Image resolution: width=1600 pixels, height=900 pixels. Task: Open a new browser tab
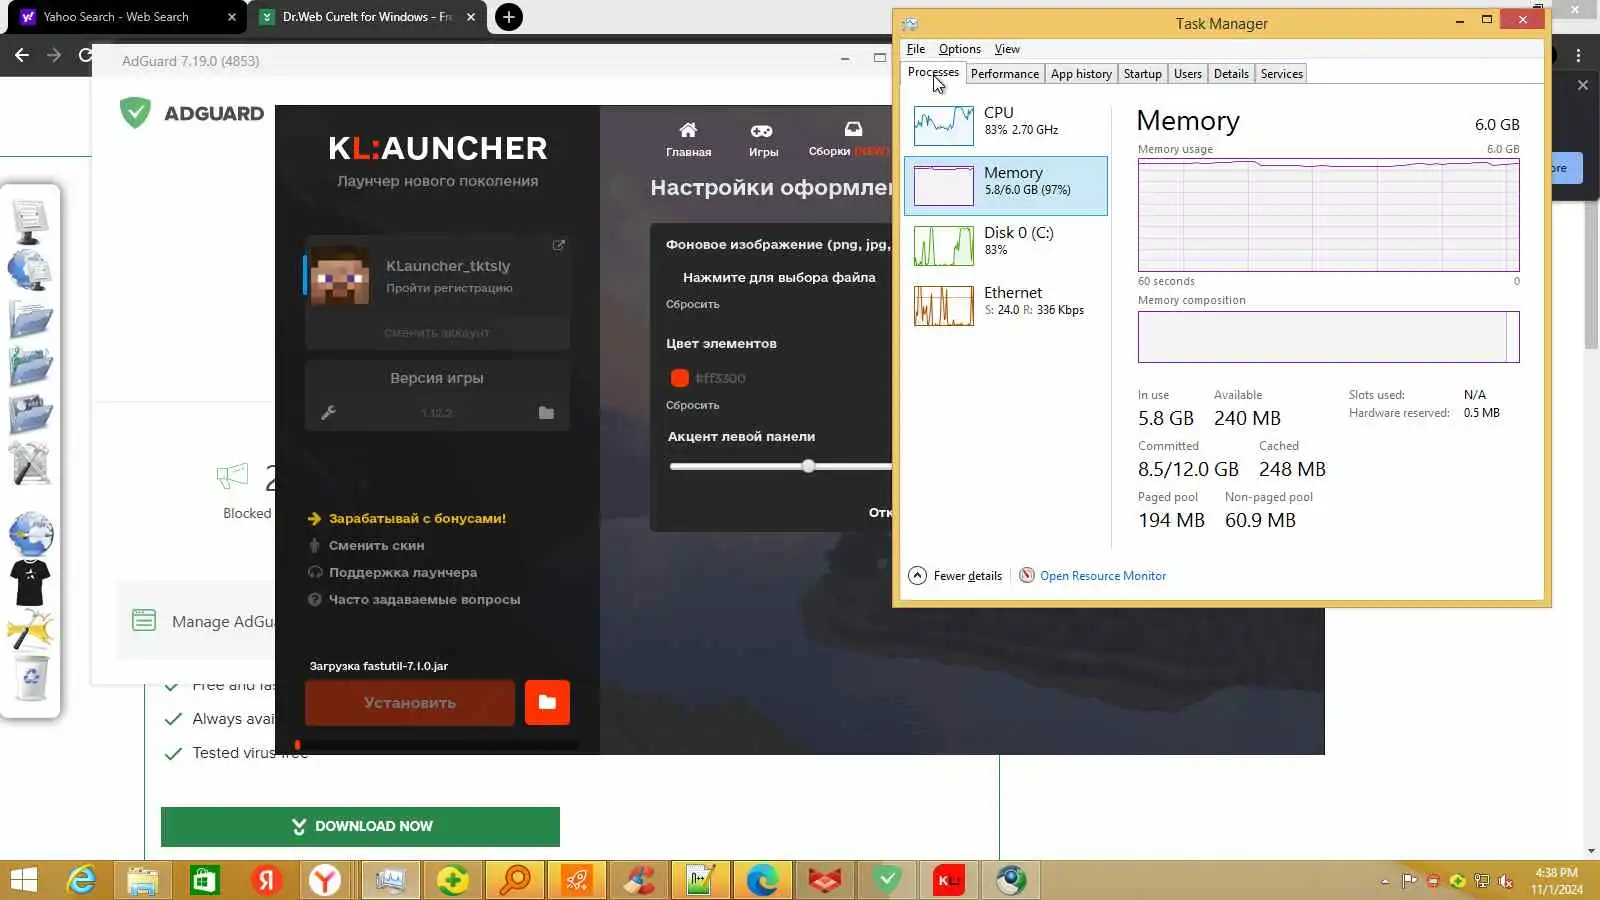508,17
